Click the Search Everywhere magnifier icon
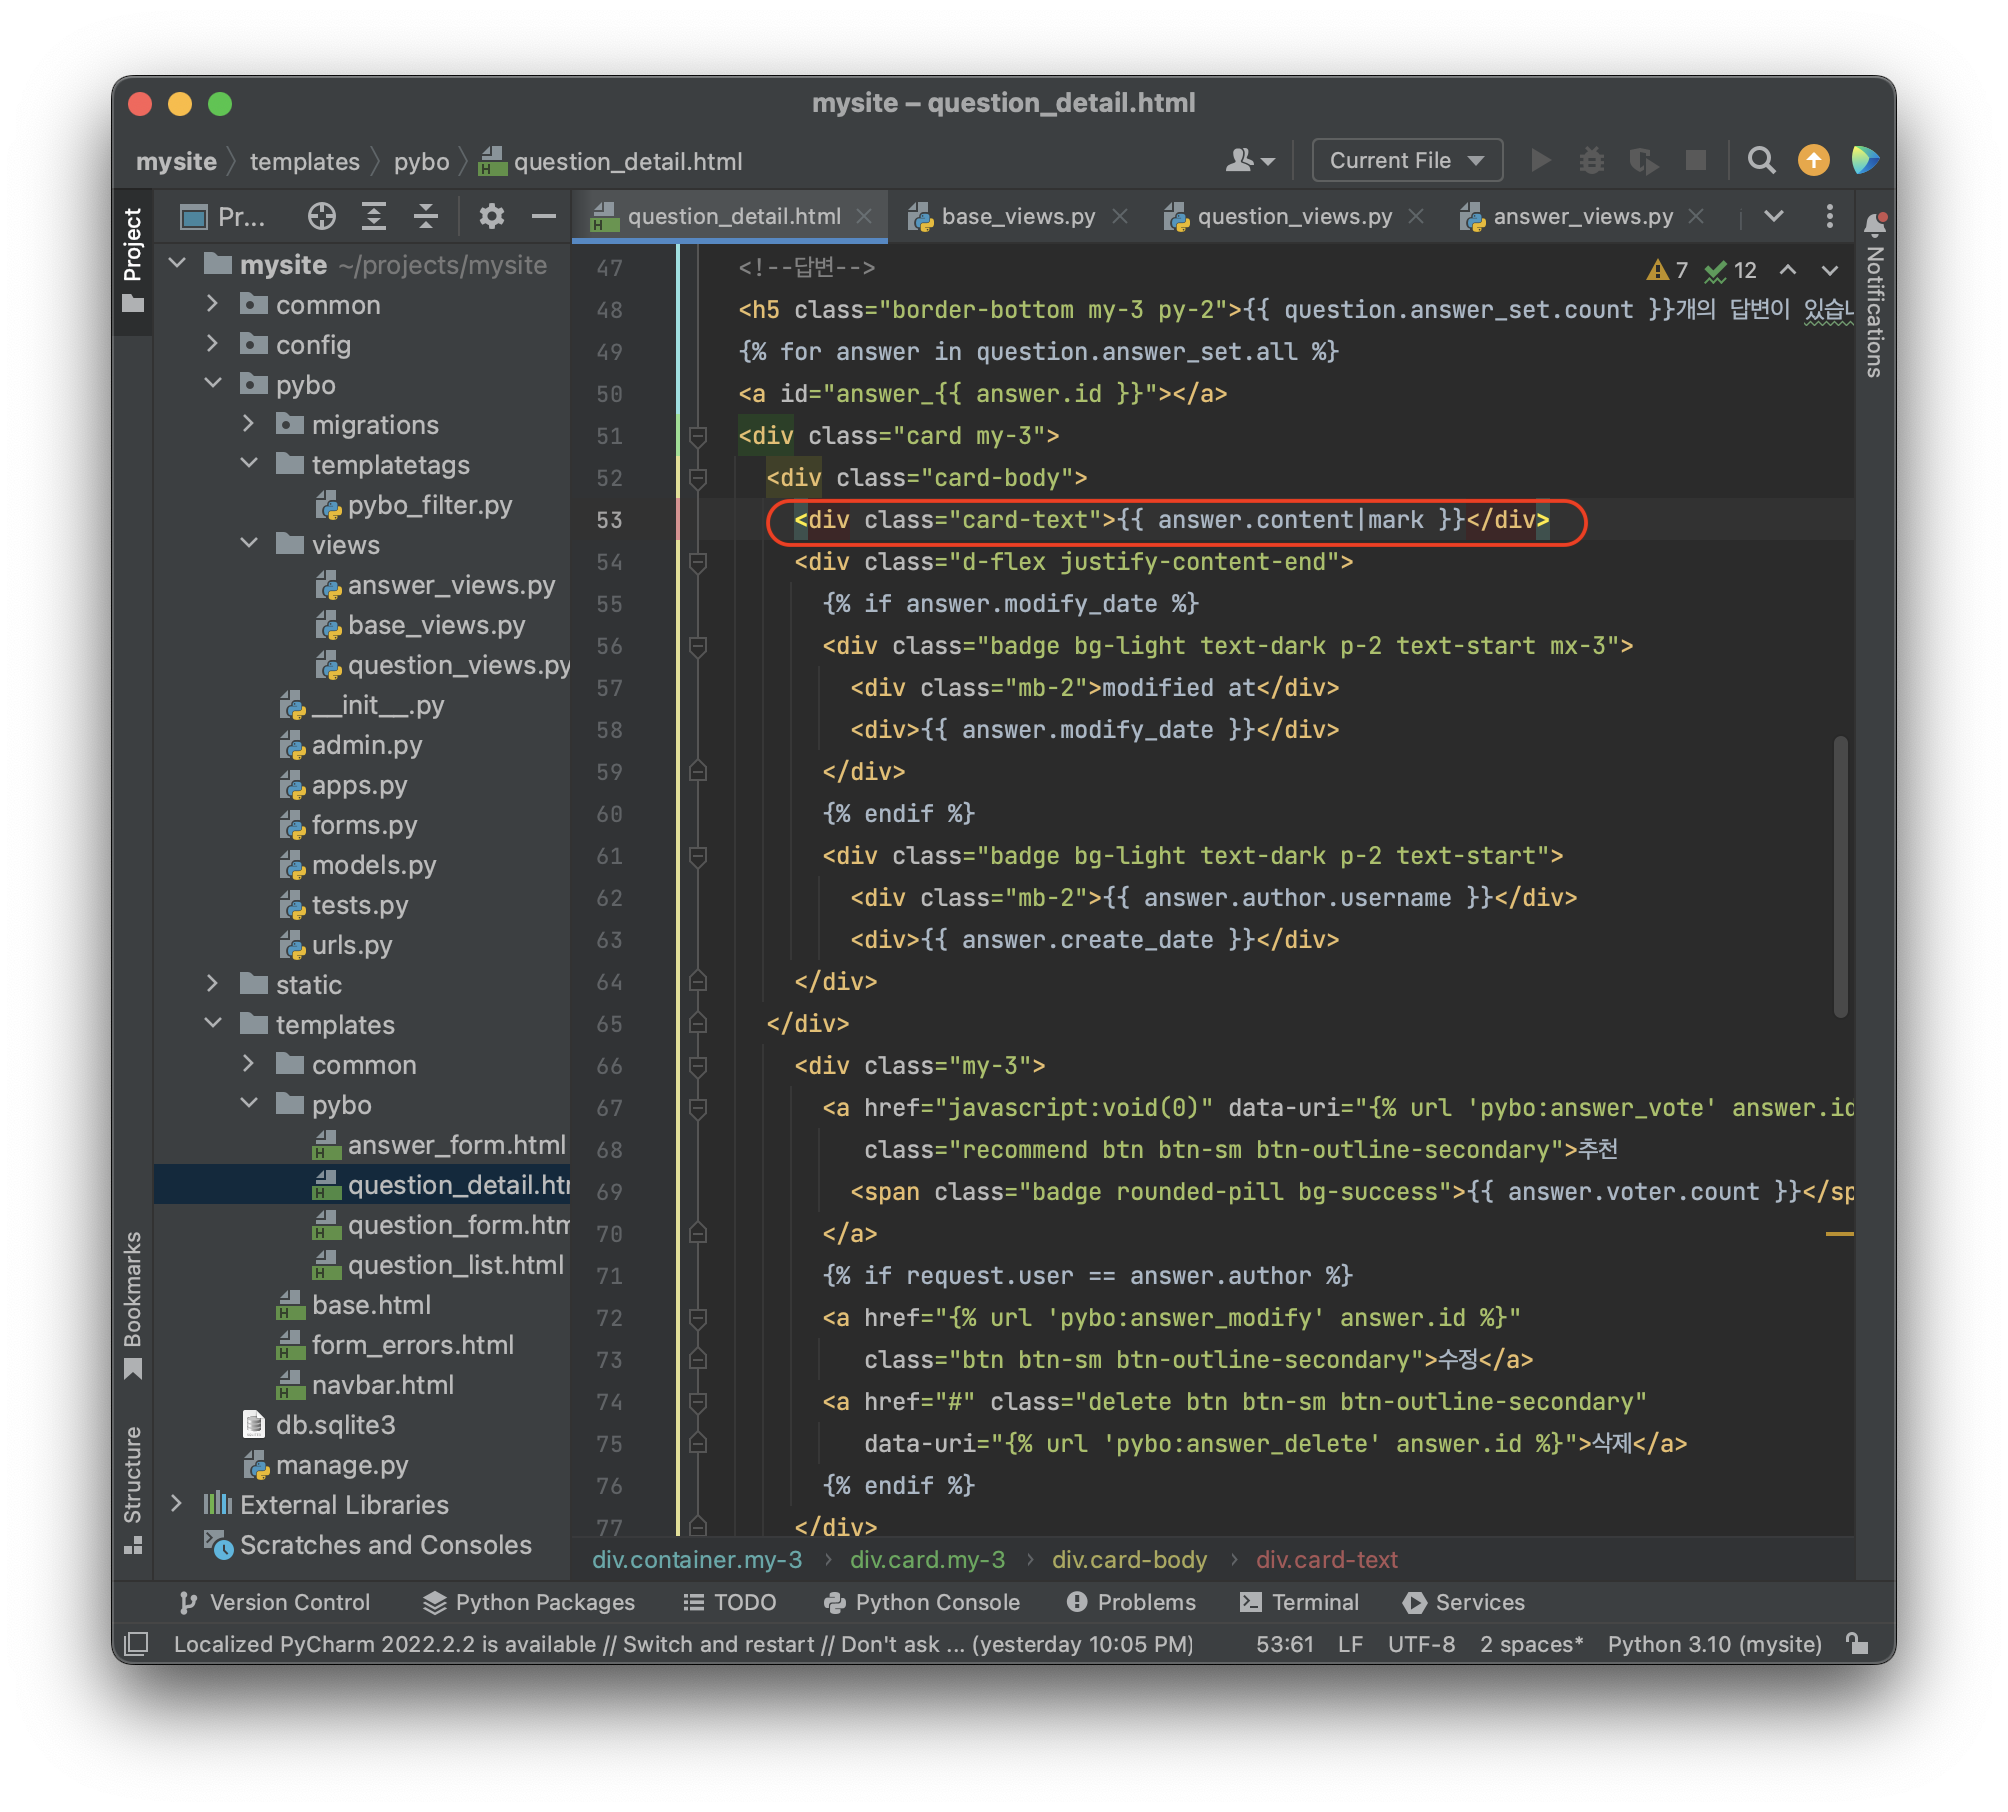Viewport: 2008px width, 1812px height. (x=1761, y=160)
